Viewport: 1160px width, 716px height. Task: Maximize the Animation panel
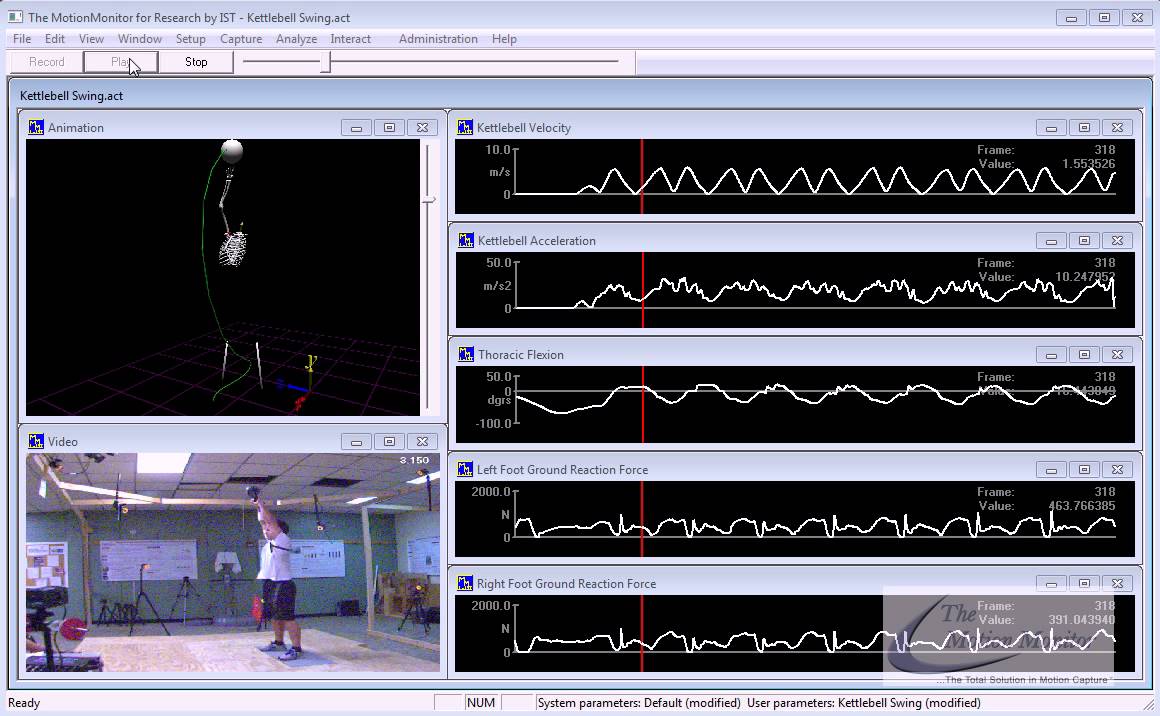pyautogui.click(x=389, y=128)
